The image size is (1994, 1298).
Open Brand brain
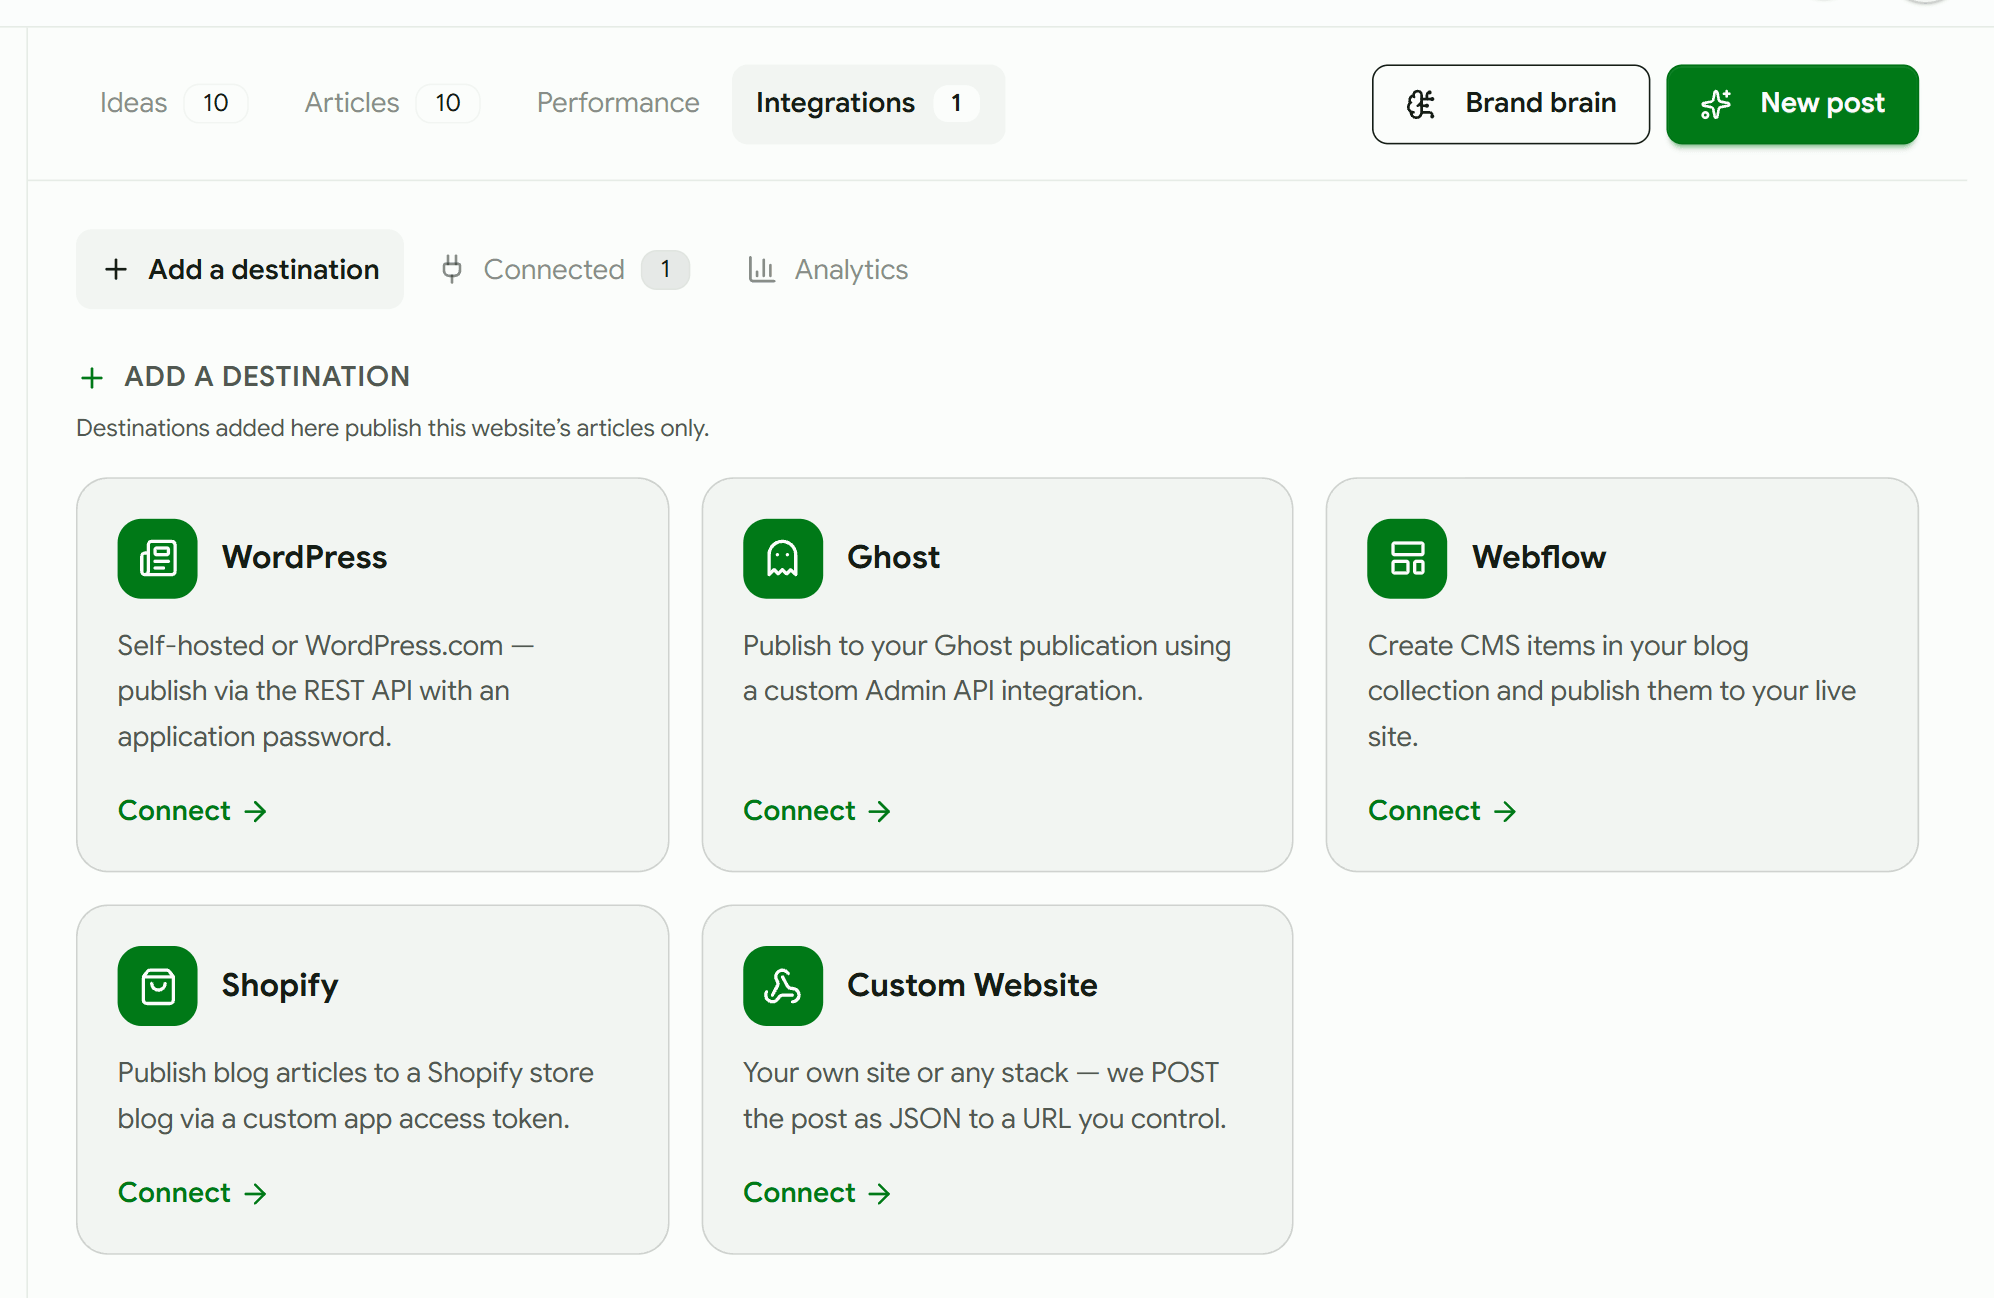[1510, 104]
